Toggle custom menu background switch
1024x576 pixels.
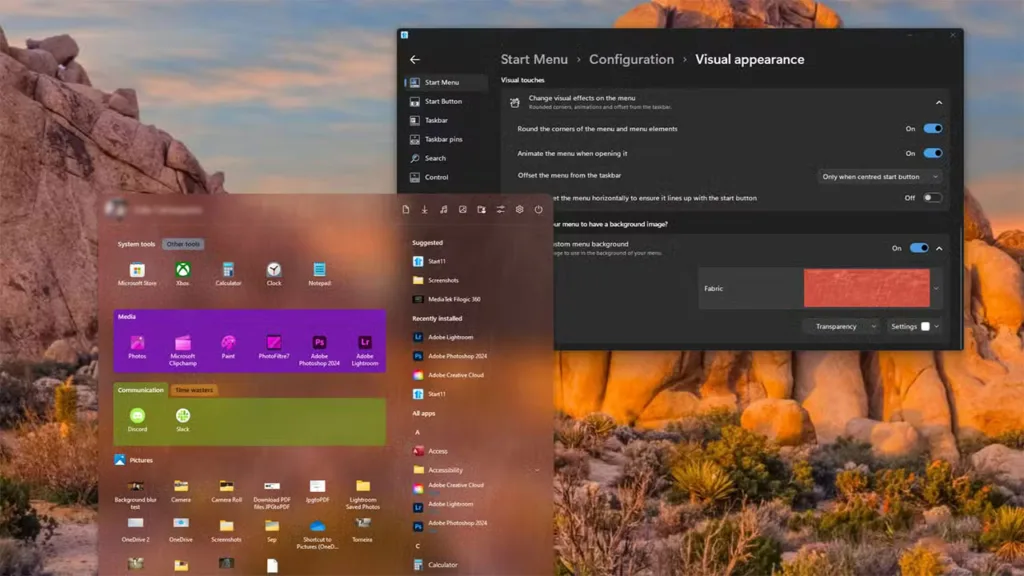919,248
